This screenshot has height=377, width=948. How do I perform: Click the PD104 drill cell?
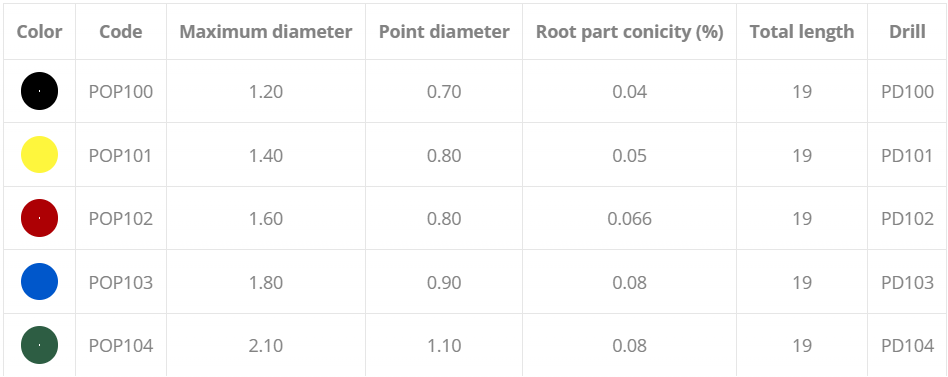[x=907, y=346]
